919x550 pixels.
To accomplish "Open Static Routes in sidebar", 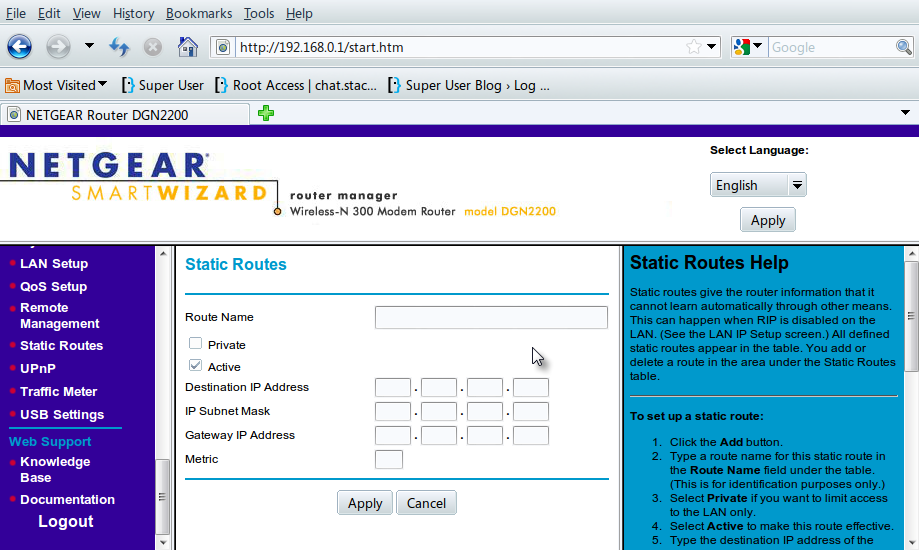I will coord(62,346).
